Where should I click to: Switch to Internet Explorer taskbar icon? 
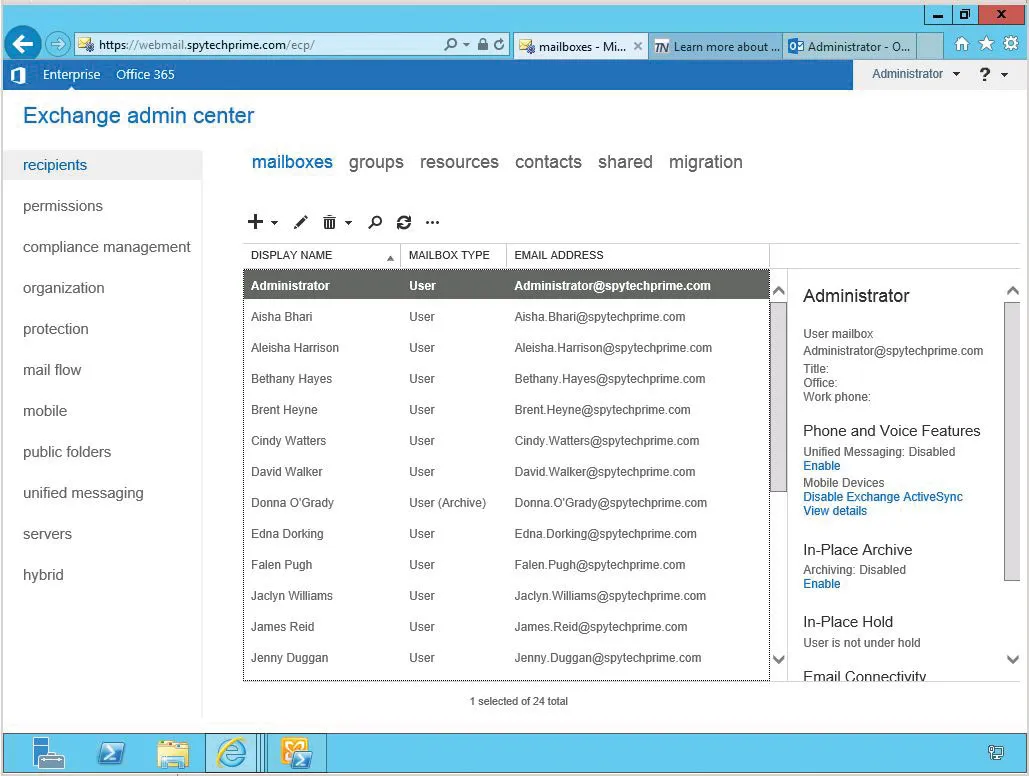232,752
